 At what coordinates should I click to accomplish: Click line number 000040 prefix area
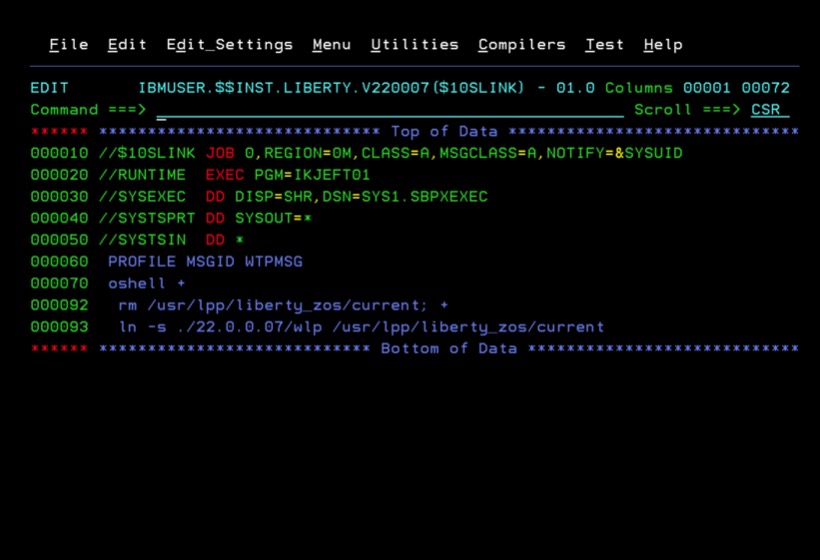(59, 219)
